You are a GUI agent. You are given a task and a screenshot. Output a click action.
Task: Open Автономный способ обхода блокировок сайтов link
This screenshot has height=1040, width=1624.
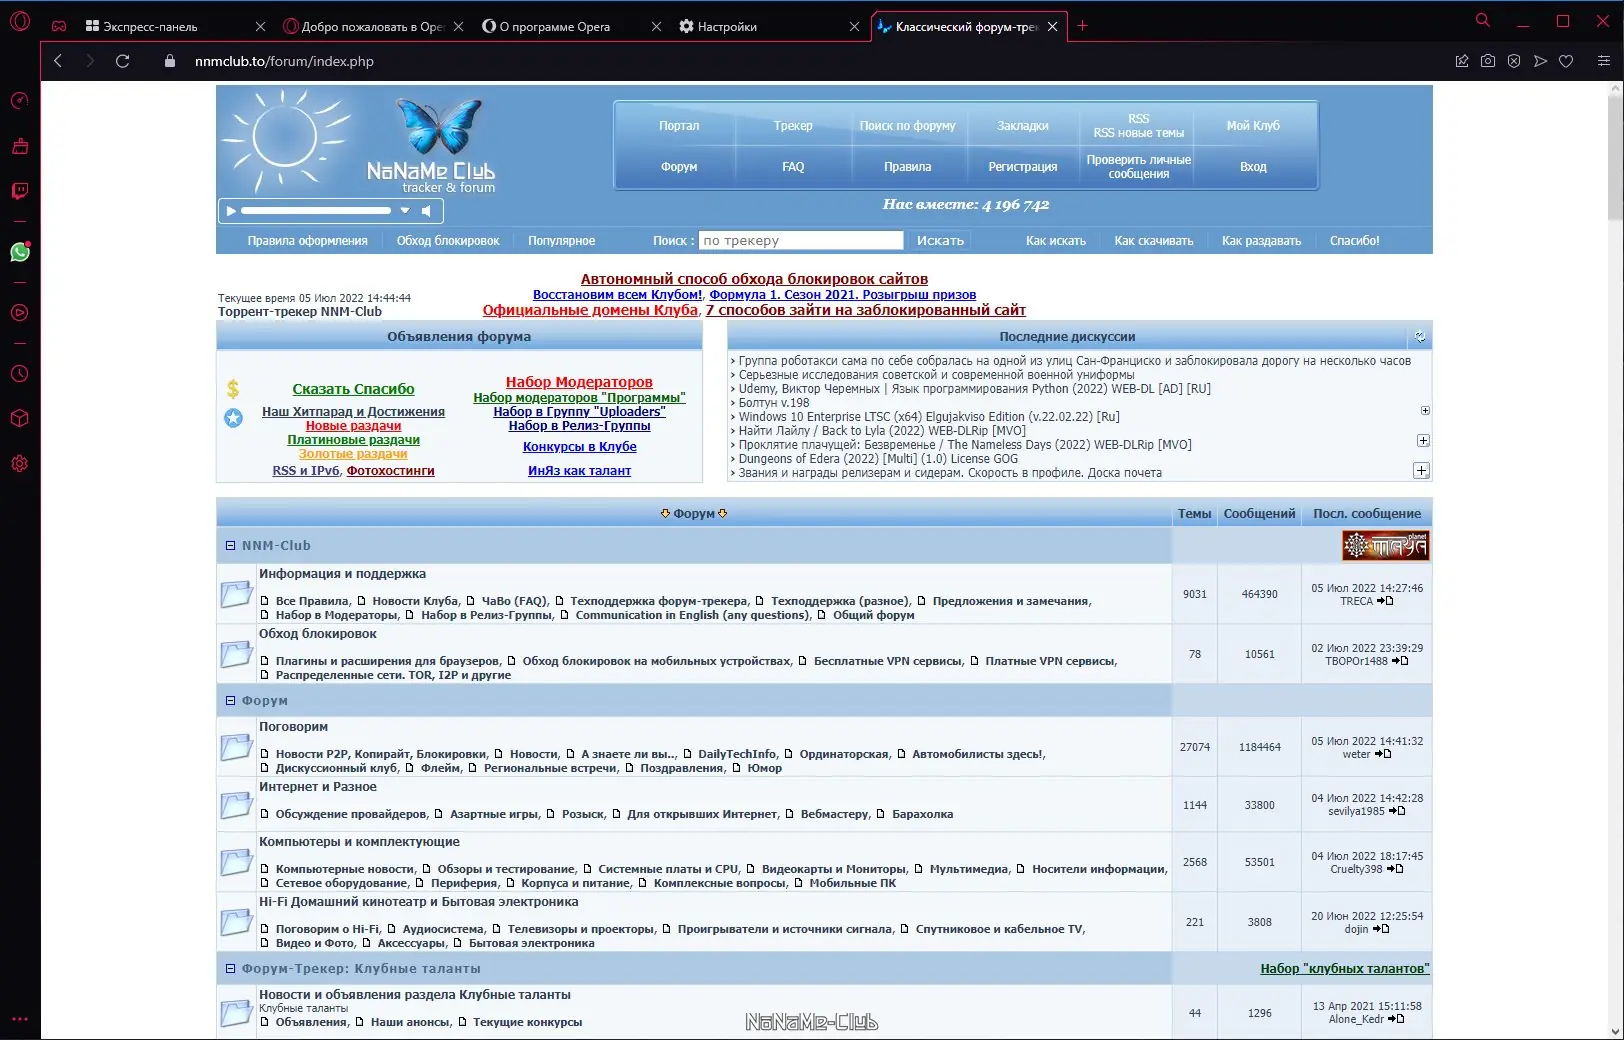(754, 279)
